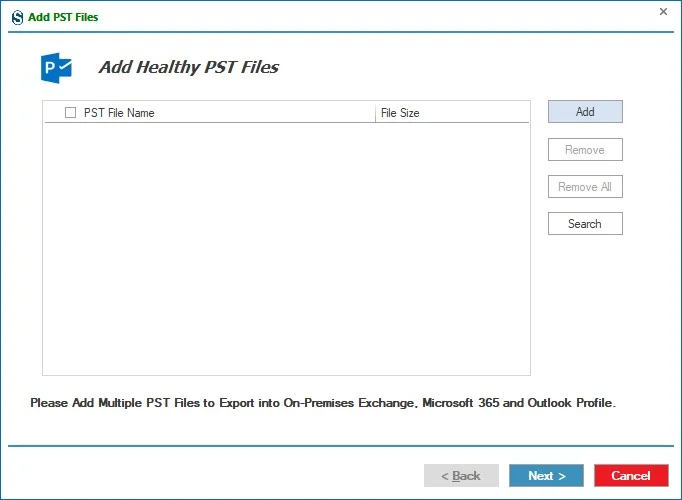Open Search for PST files

click(x=585, y=223)
